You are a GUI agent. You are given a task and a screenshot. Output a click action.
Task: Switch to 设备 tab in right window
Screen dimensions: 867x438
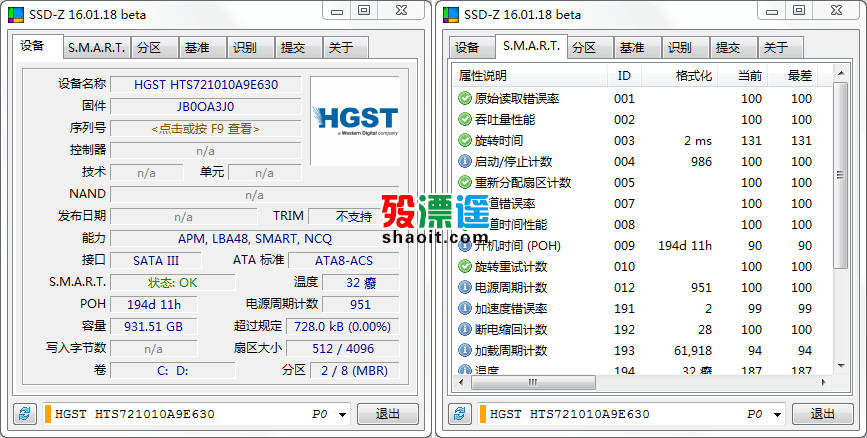472,48
